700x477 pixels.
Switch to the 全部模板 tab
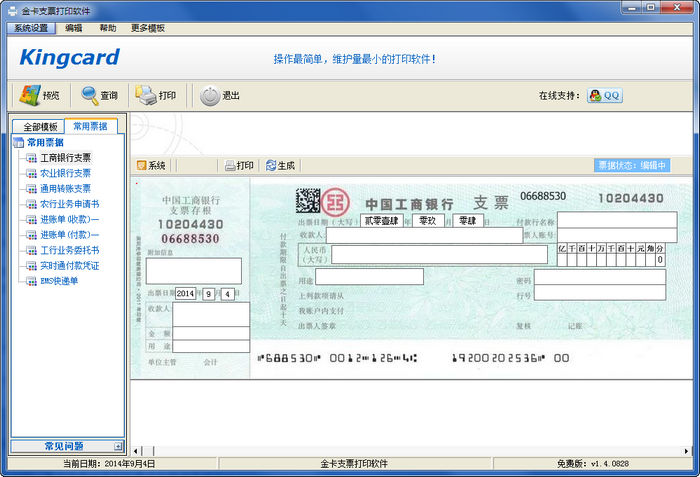coord(40,127)
